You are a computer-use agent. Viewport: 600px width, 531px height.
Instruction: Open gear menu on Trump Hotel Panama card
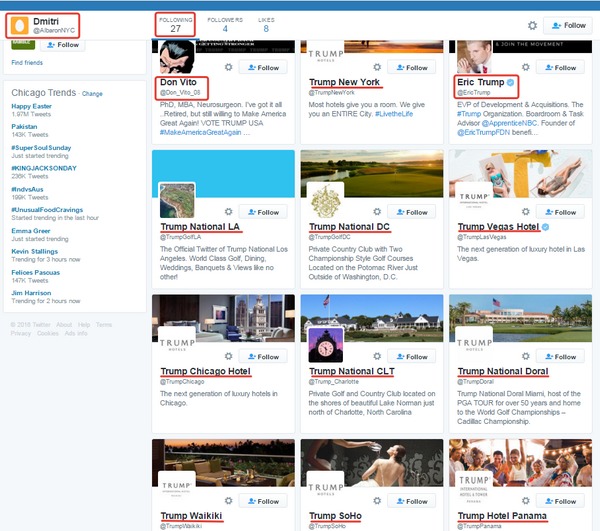coord(526,501)
